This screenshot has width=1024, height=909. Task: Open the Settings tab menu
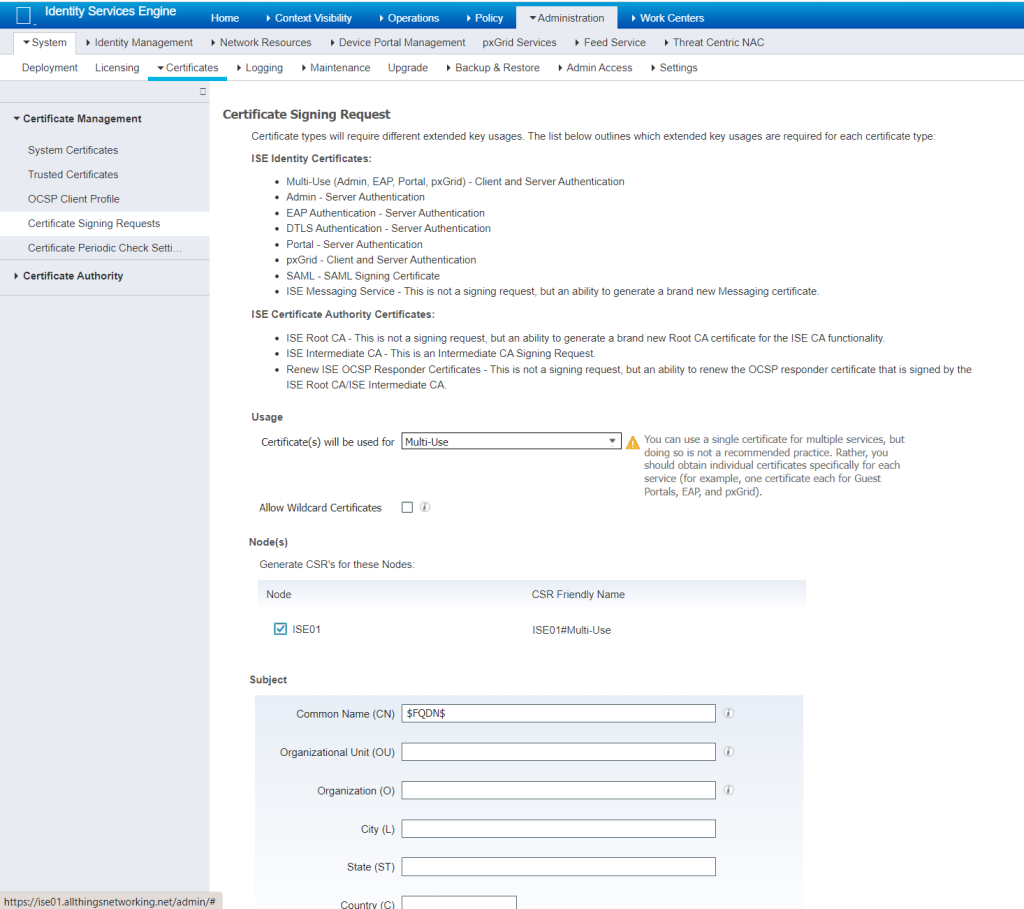(x=674, y=68)
